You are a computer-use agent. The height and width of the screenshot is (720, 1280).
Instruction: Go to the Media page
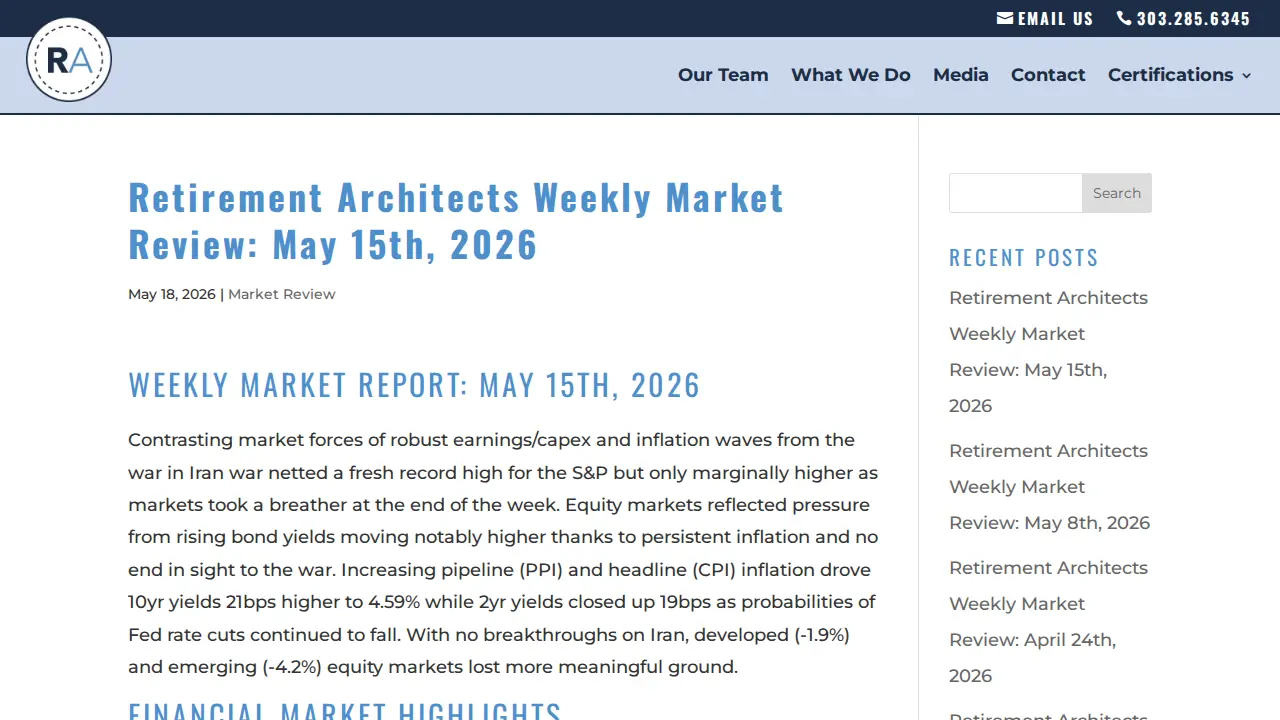tap(961, 75)
